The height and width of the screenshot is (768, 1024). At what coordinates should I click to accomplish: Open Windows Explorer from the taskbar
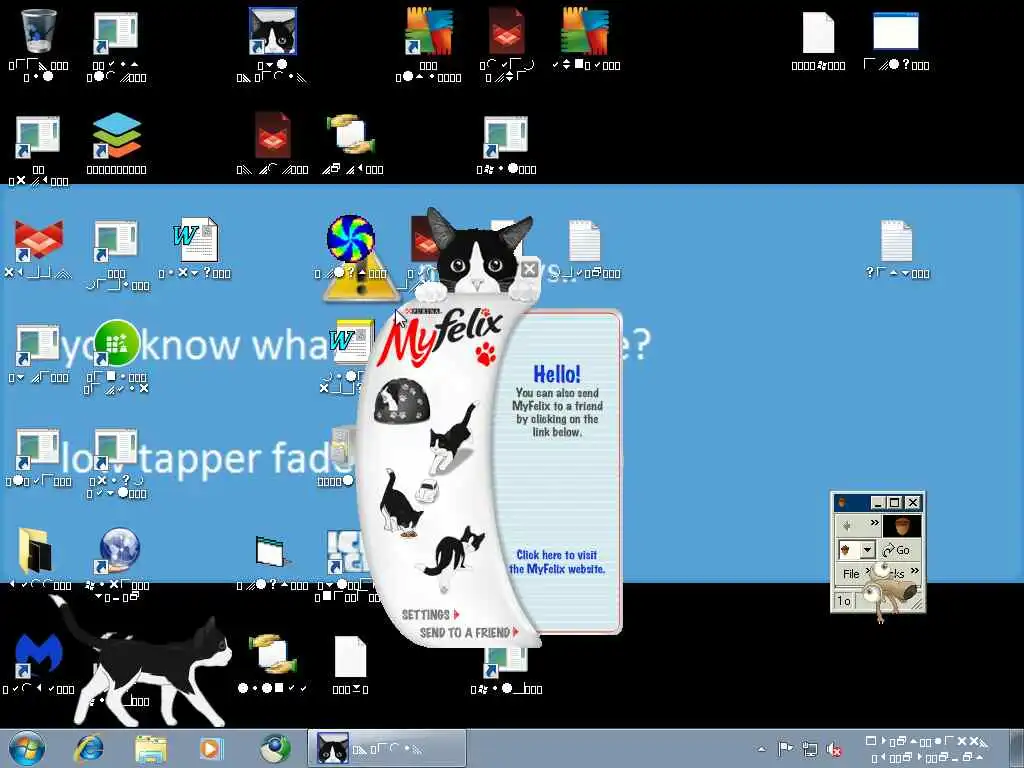[151, 749]
